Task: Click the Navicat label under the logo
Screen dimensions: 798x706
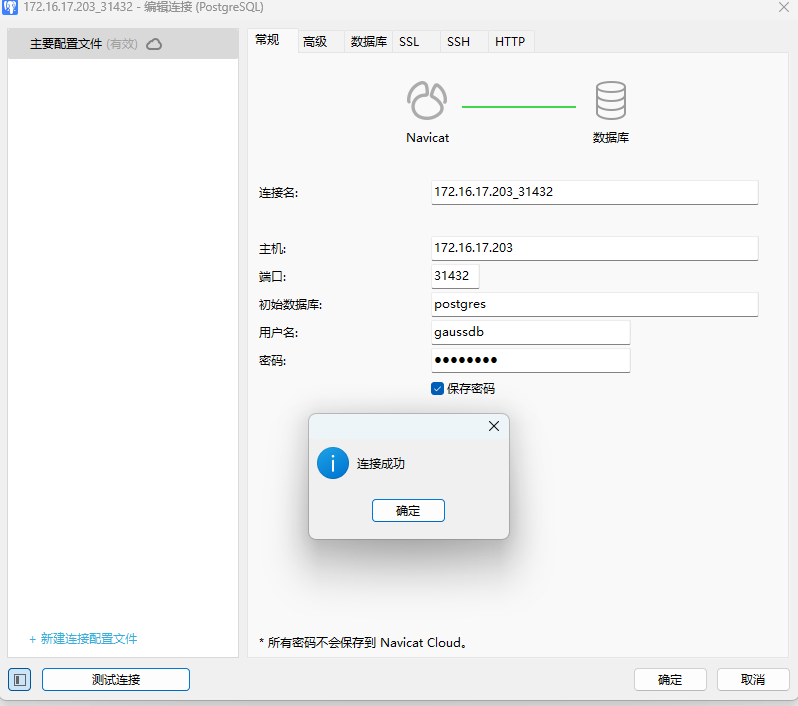Action: 428,138
